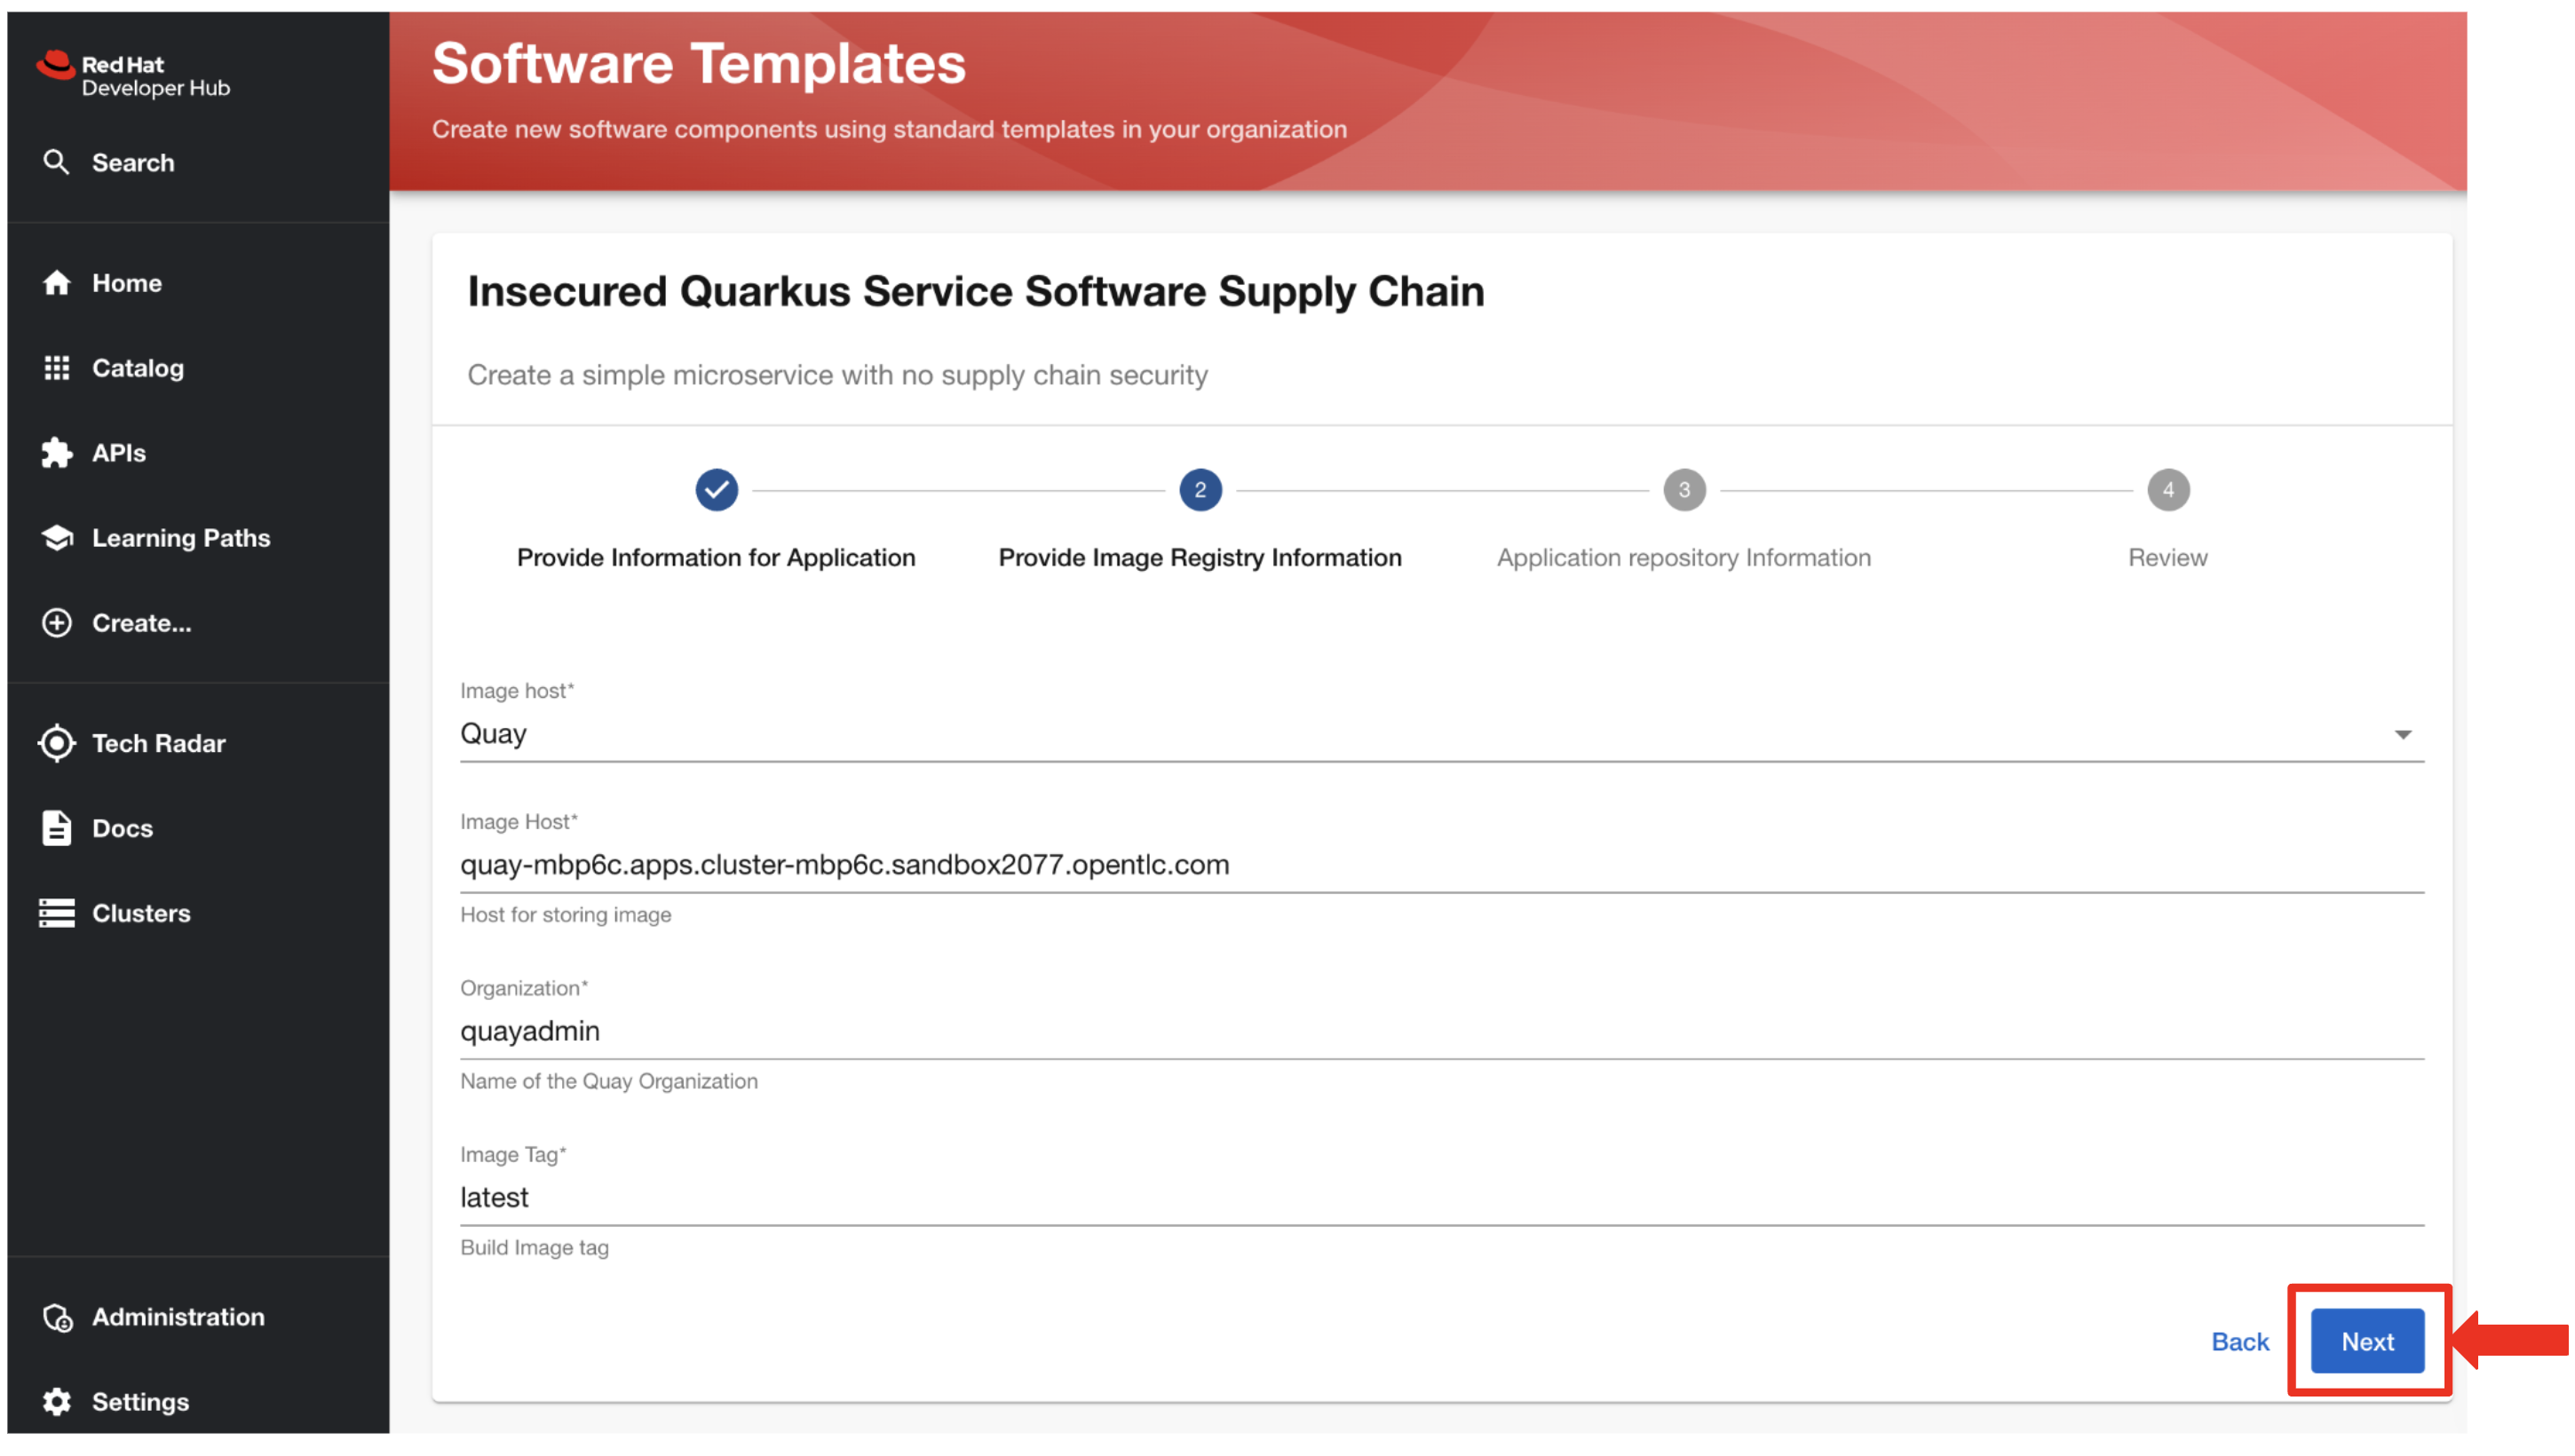Image resolution: width=2575 pixels, height=1456 pixels.
Task: Click the Settings gear icon
Action: click(57, 1402)
